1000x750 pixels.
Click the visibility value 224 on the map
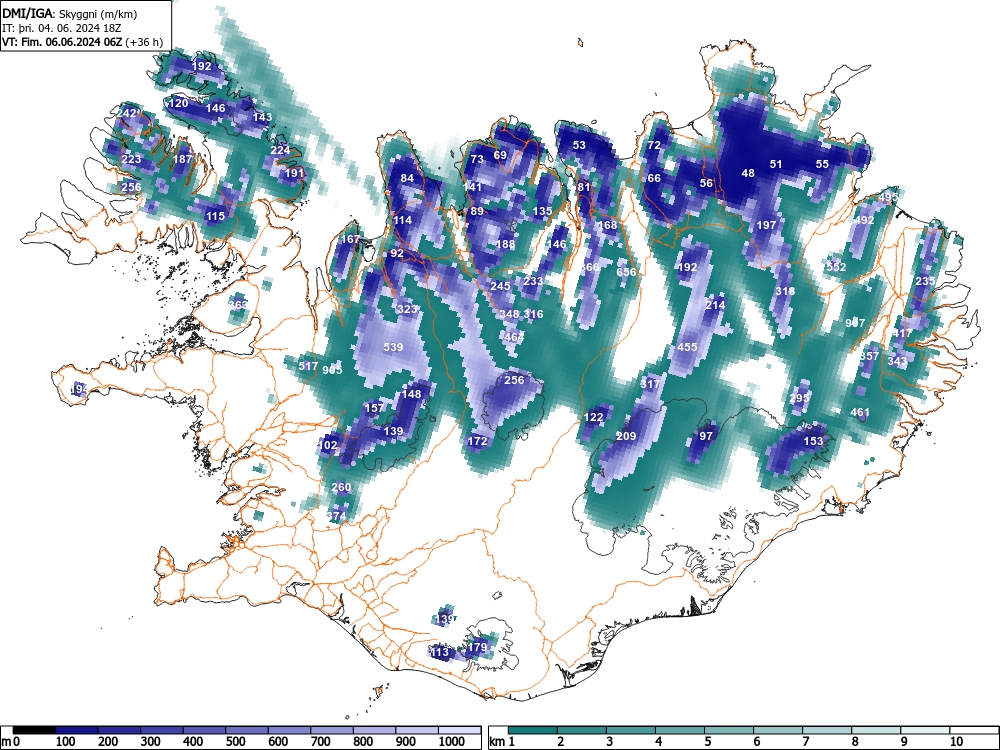click(281, 150)
